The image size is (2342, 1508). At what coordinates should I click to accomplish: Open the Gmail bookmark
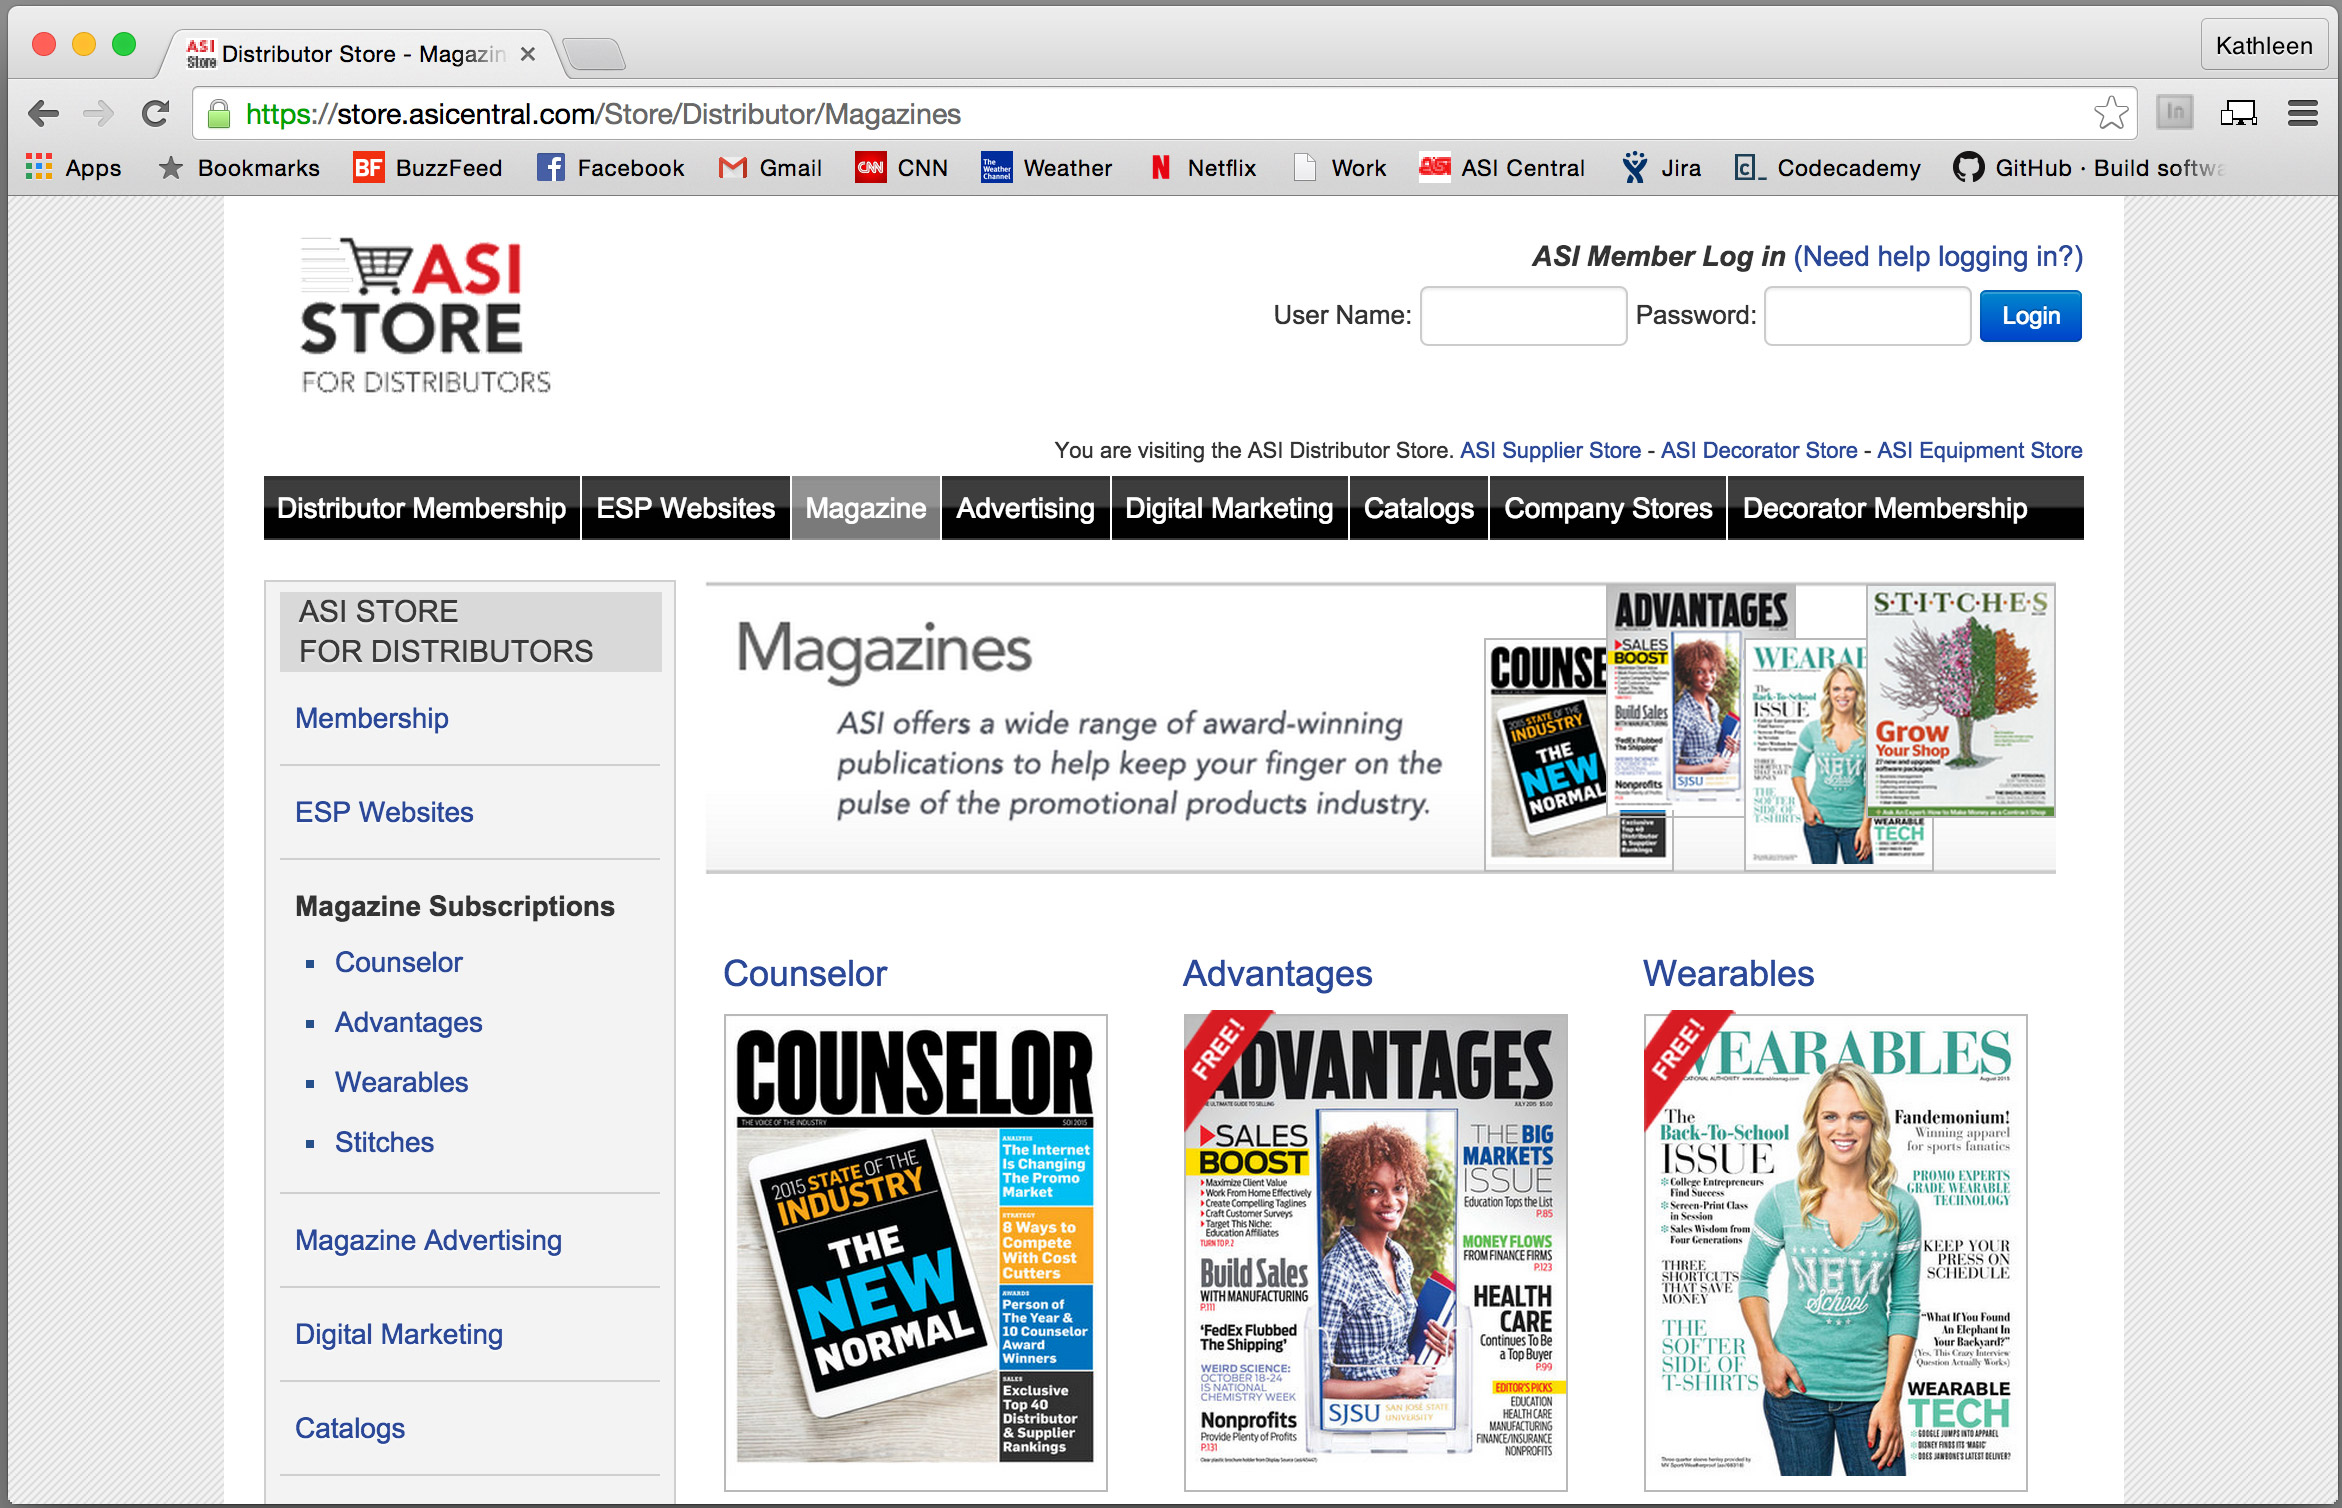[x=770, y=168]
